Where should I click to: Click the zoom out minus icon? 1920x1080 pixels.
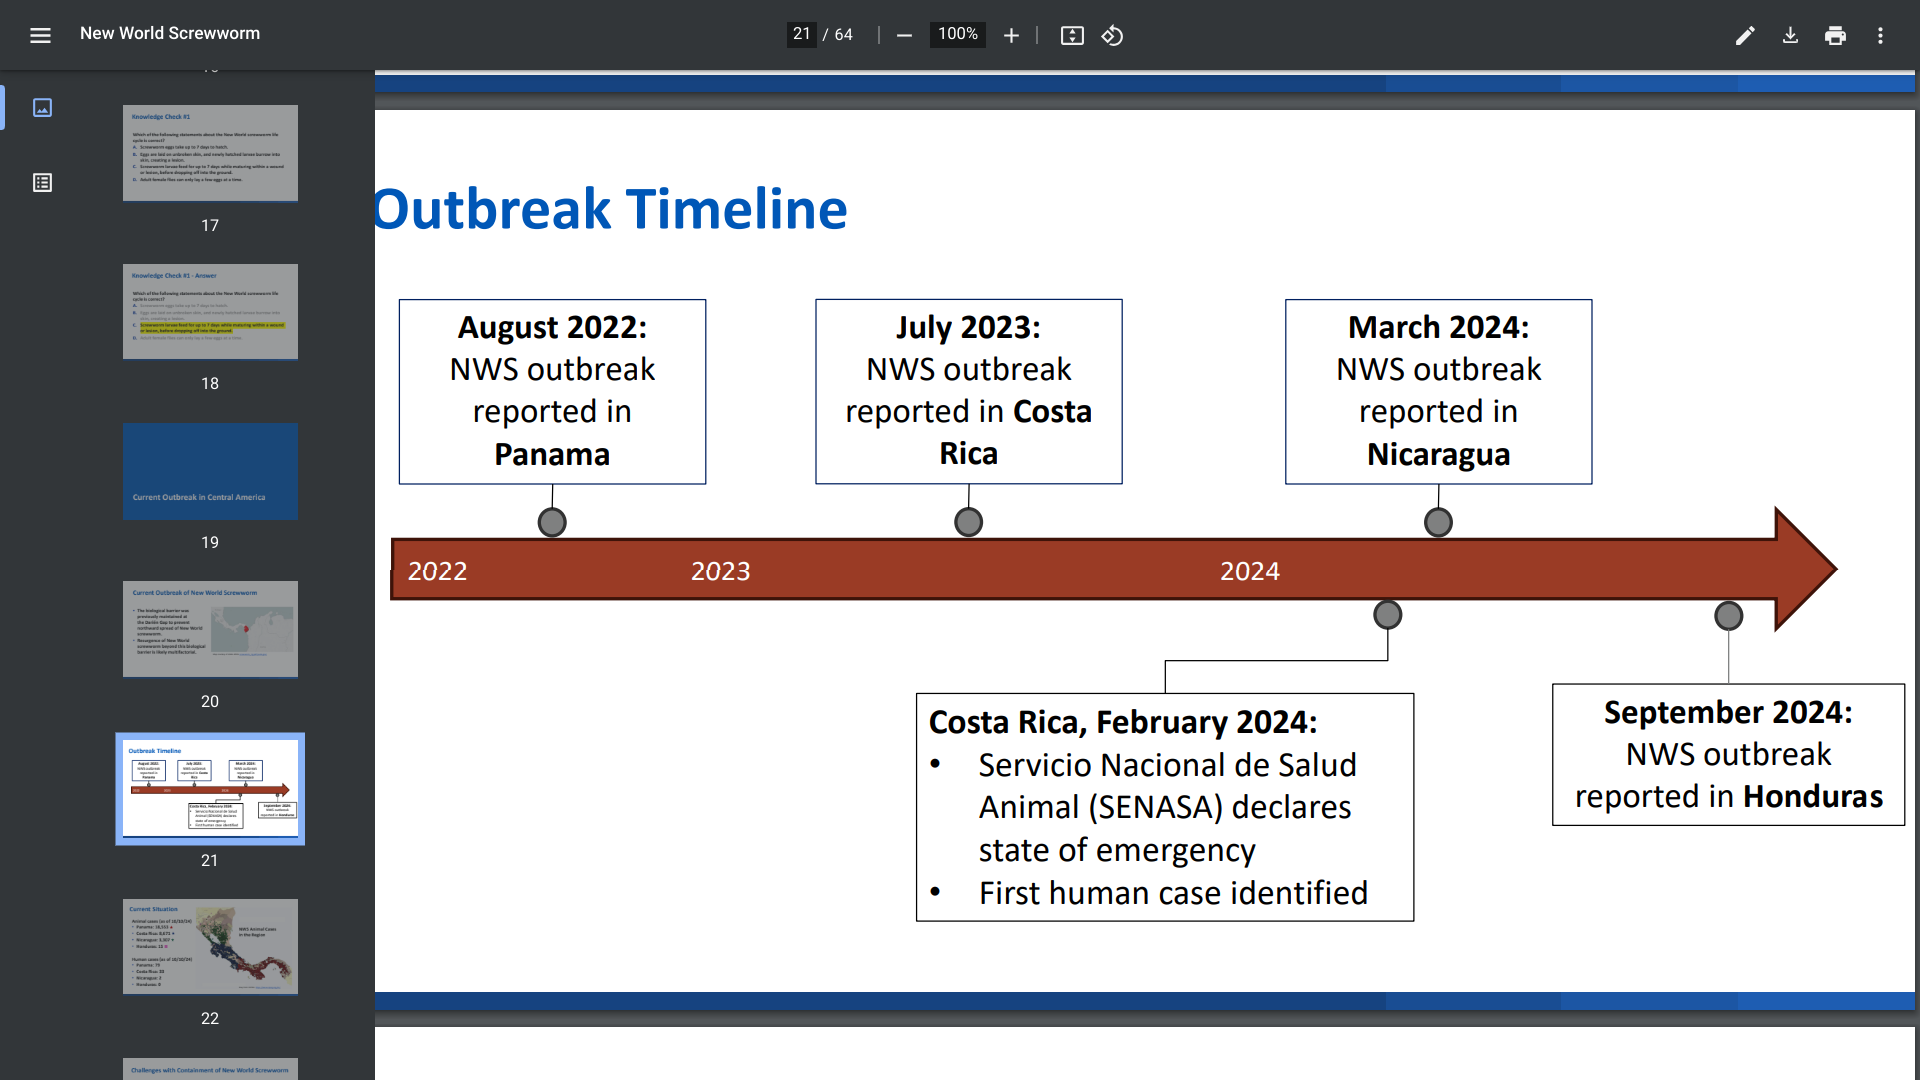pyautogui.click(x=904, y=35)
